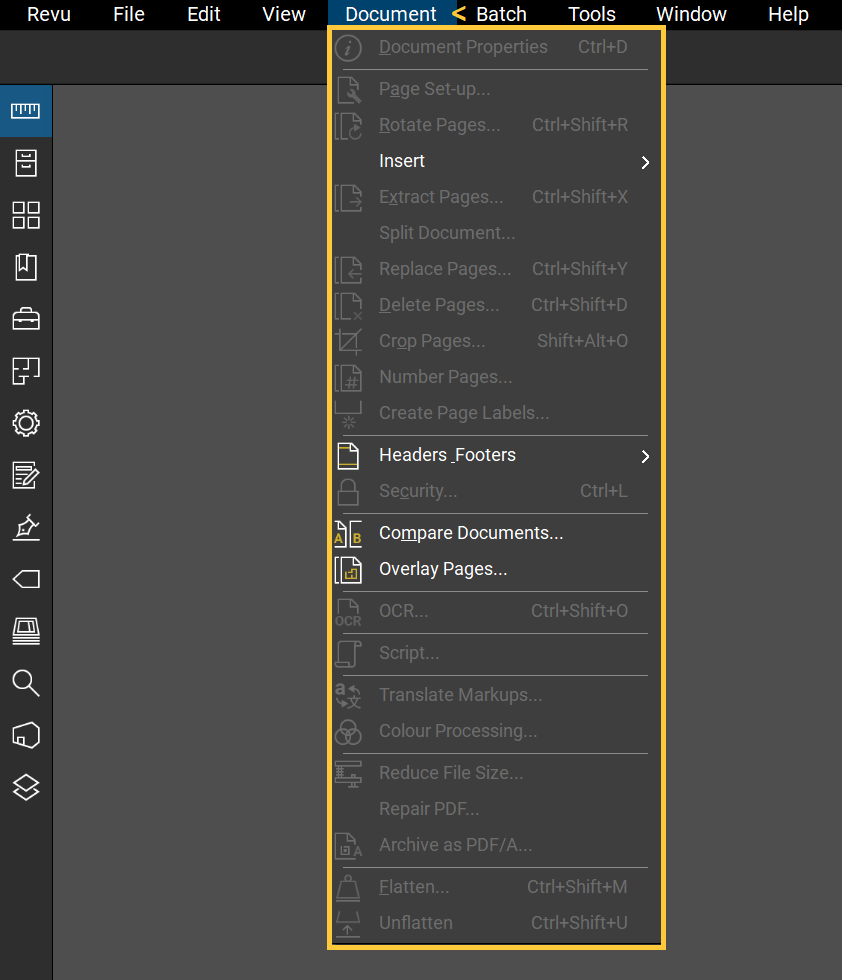Screen dimensions: 842x980
Task: Open the Bookmarks panel
Action: (25, 267)
